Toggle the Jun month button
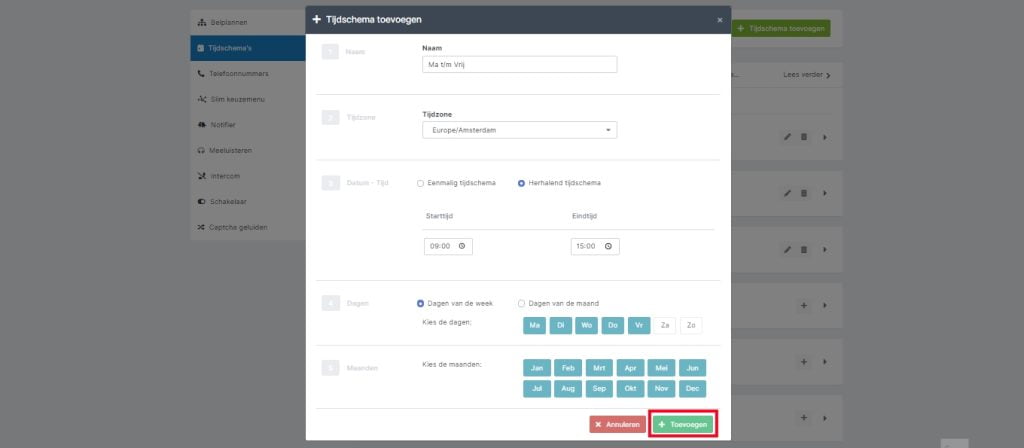Viewport: 1024px width, 448px height. click(692, 368)
